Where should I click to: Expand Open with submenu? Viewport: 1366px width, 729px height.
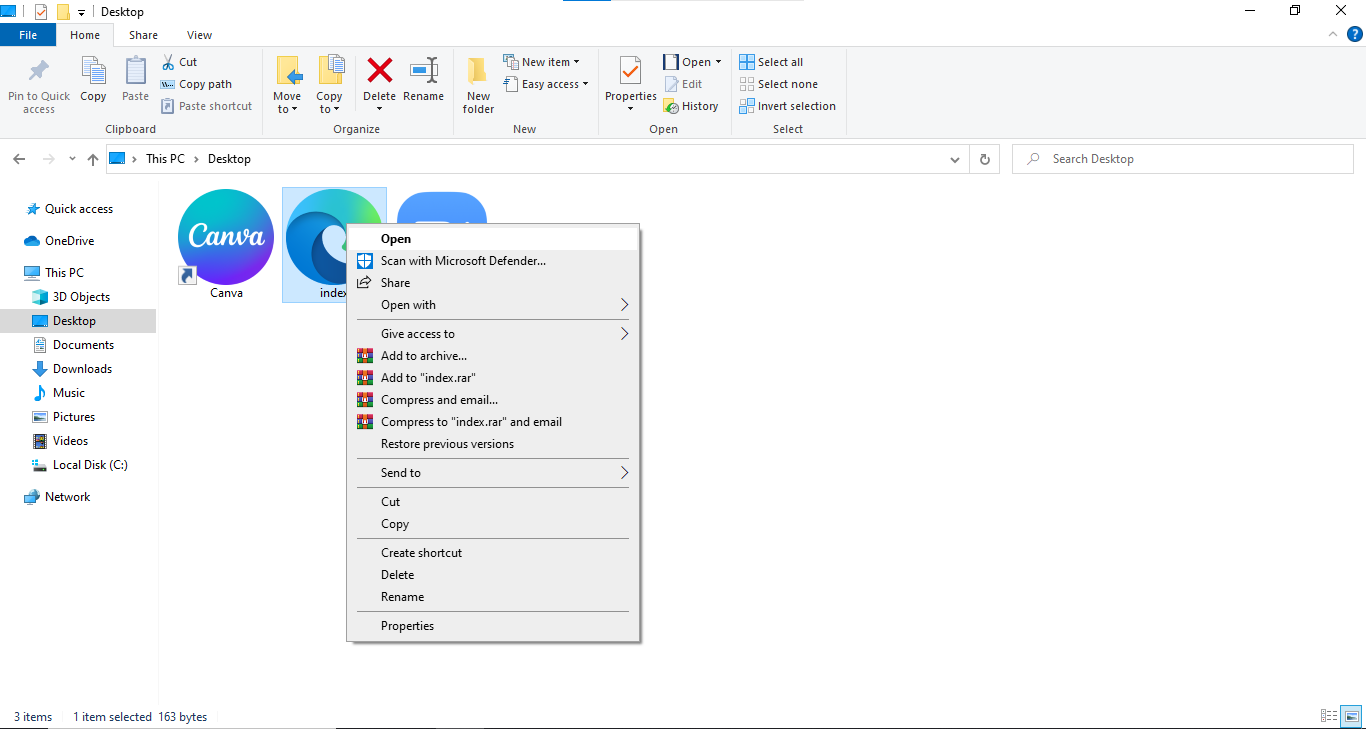(x=493, y=305)
